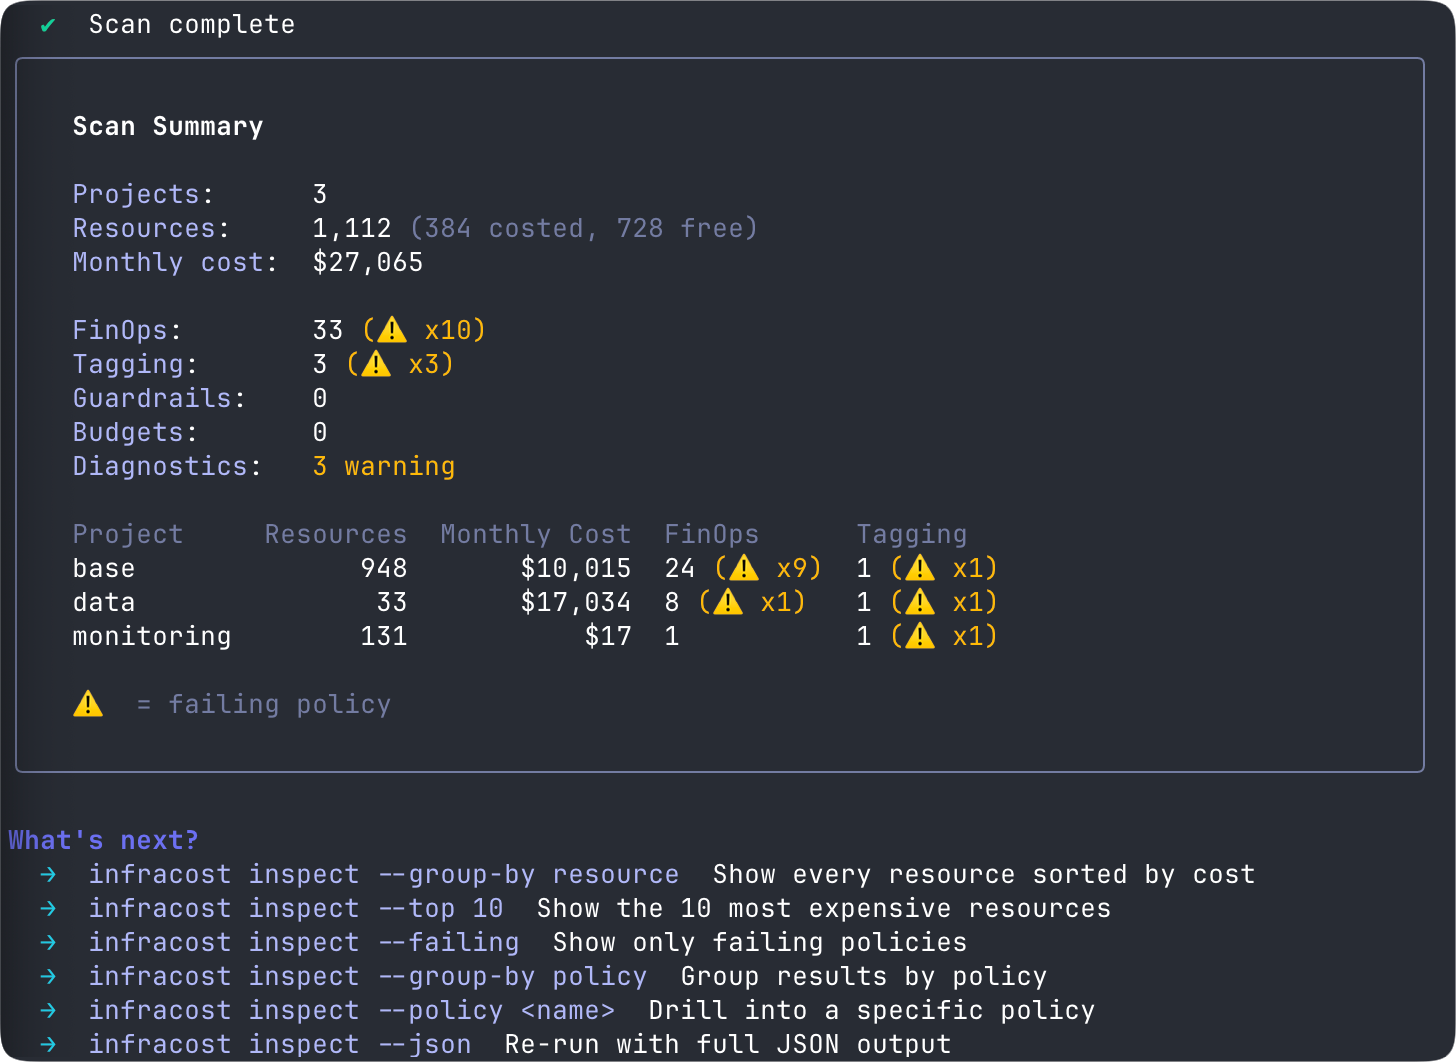
Task: Click the "What's next?" heading
Action: (x=104, y=840)
